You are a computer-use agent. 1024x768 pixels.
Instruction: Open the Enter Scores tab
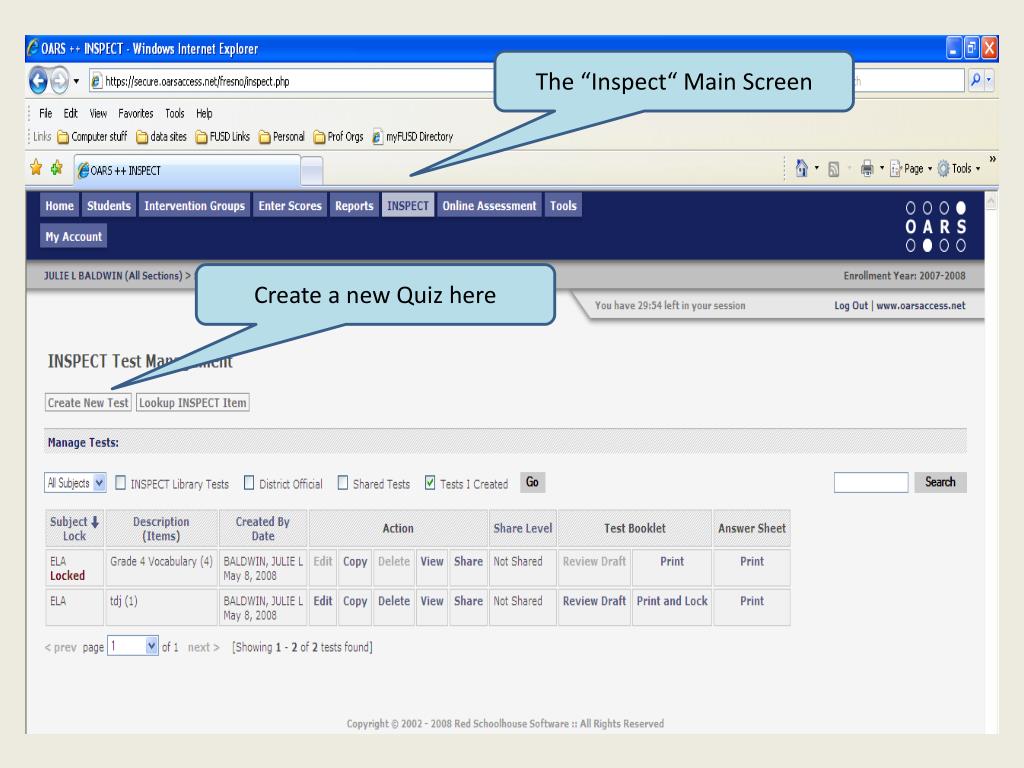click(x=290, y=205)
